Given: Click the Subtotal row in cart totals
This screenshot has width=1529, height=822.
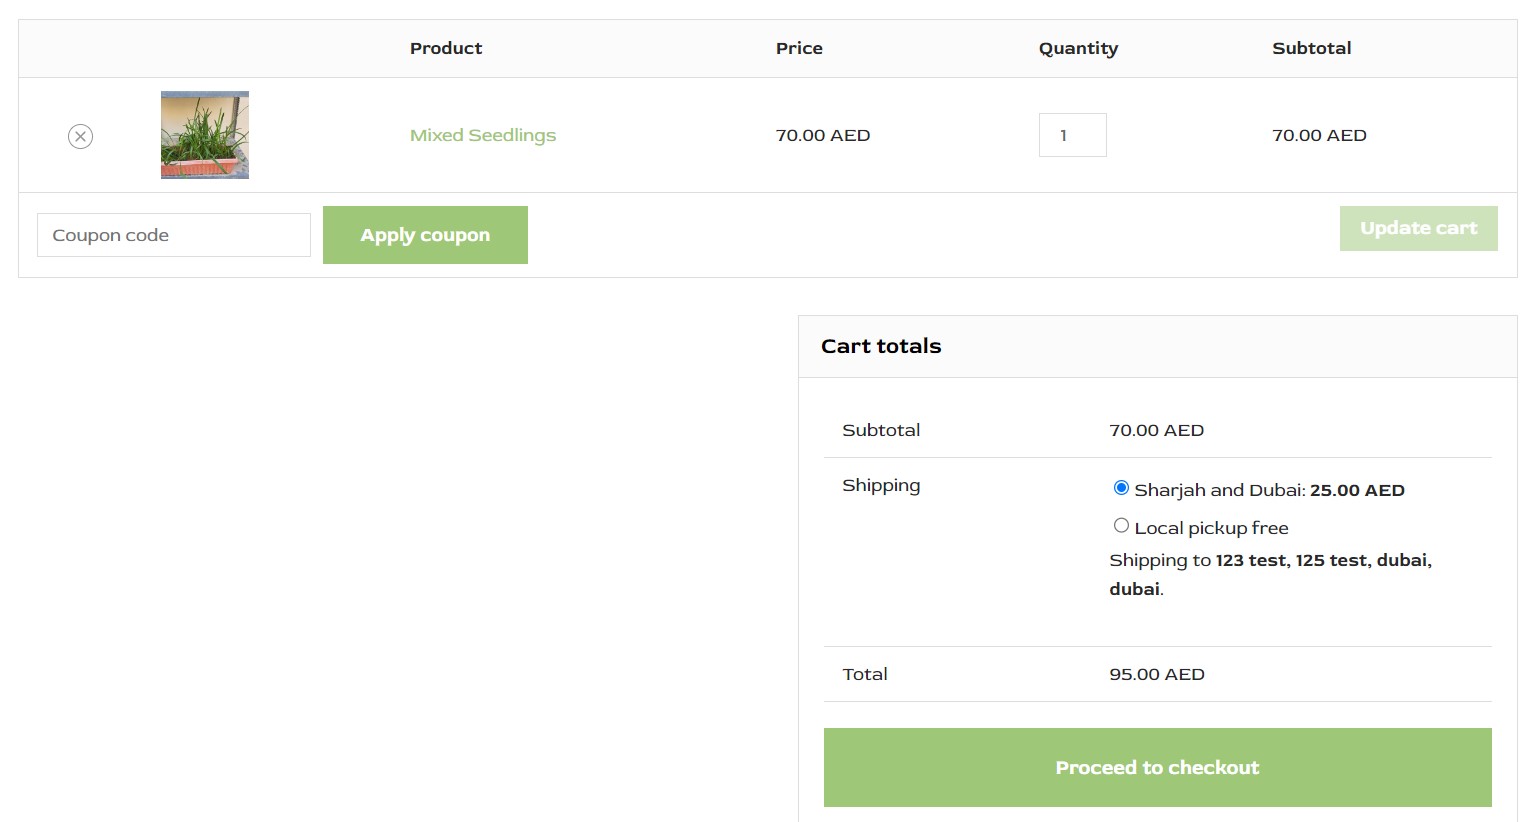Looking at the screenshot, I should [x=881, y=430].
